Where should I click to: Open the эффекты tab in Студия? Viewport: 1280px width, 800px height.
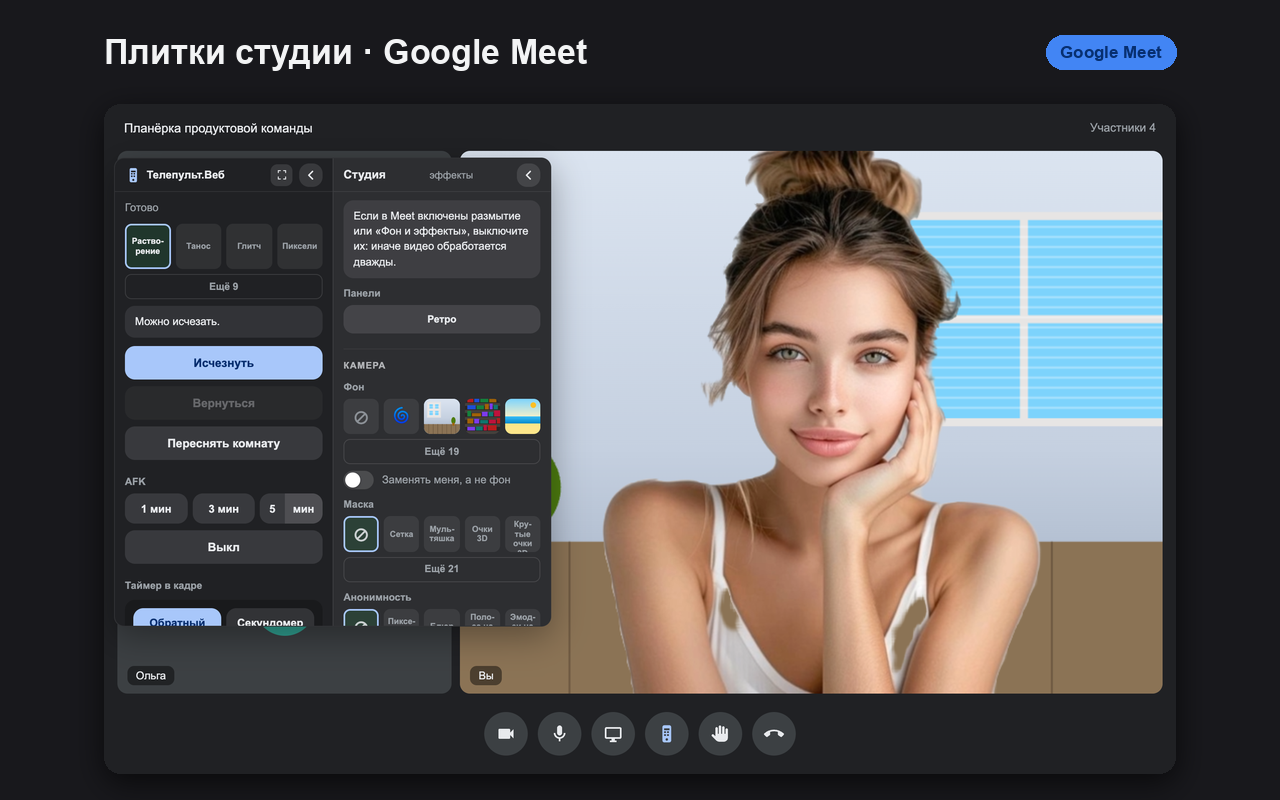[451, 175]
